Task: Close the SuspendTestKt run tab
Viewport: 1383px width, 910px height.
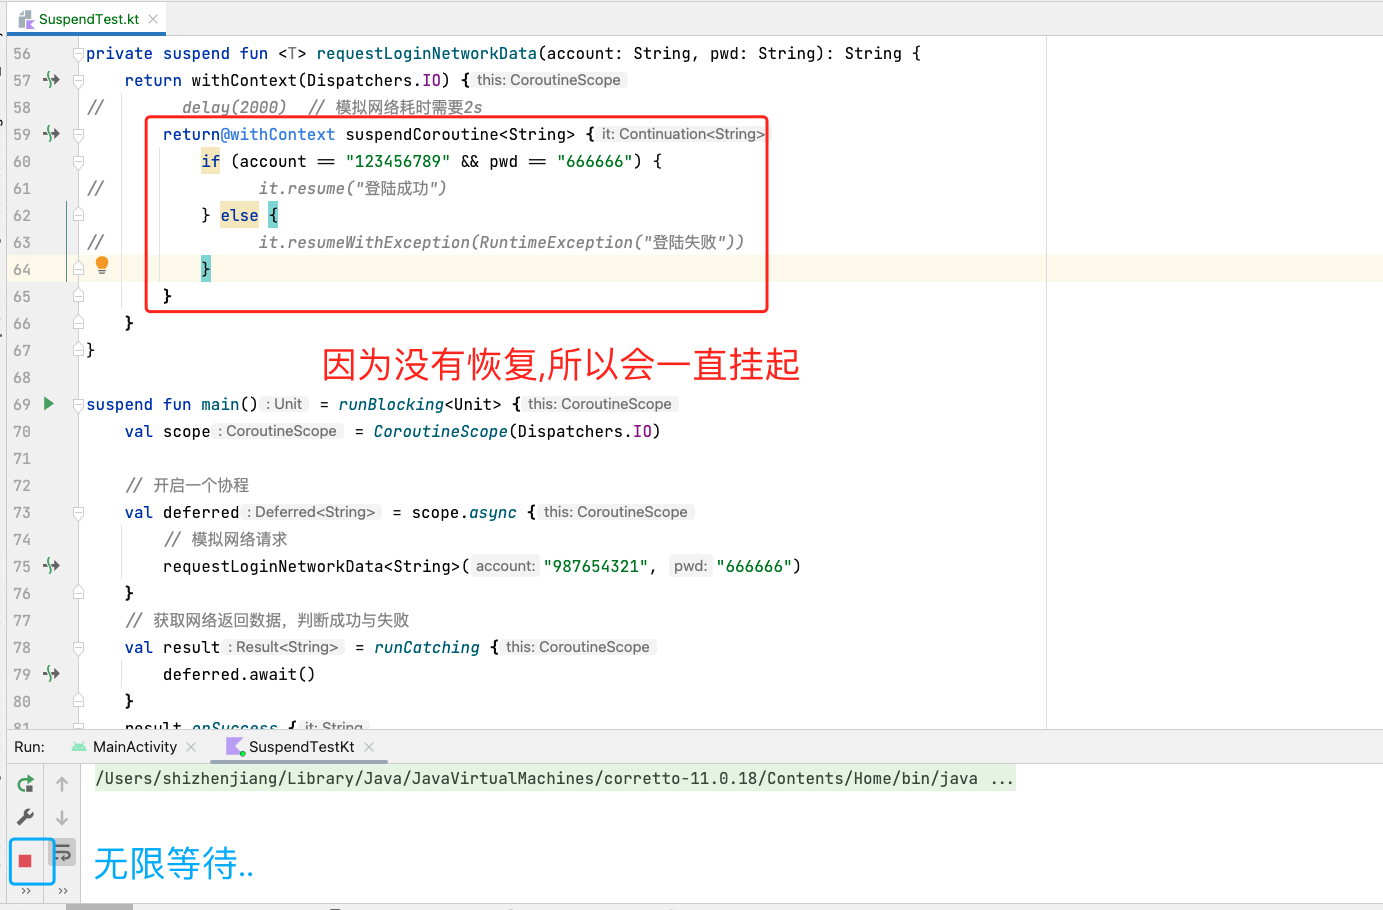Action: point(369,747)
